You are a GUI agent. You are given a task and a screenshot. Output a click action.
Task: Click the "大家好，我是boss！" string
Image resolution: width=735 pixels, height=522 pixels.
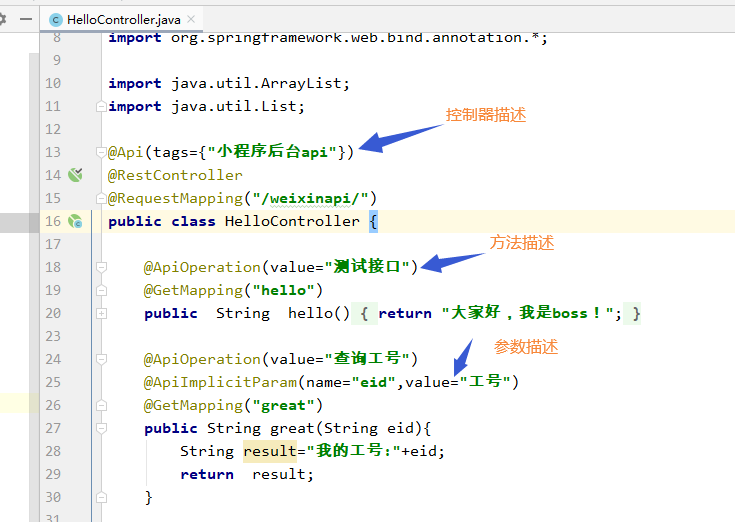528,313
